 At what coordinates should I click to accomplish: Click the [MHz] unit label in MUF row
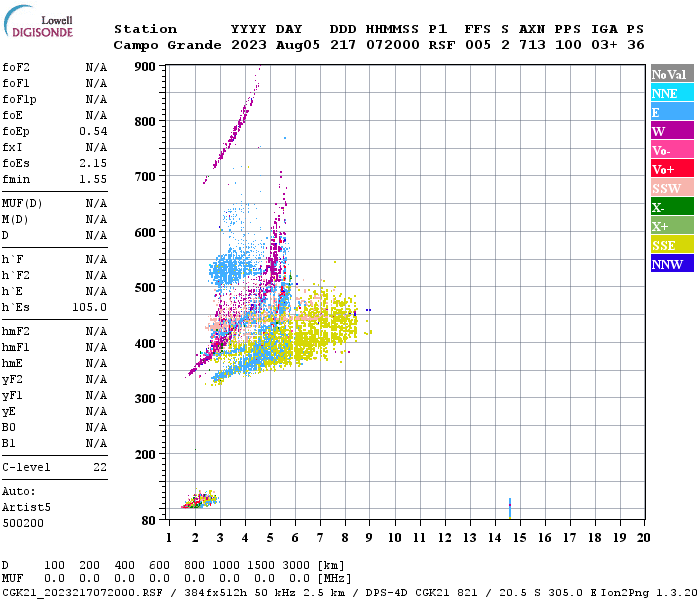pyautogui.click(x=335, y=579)
